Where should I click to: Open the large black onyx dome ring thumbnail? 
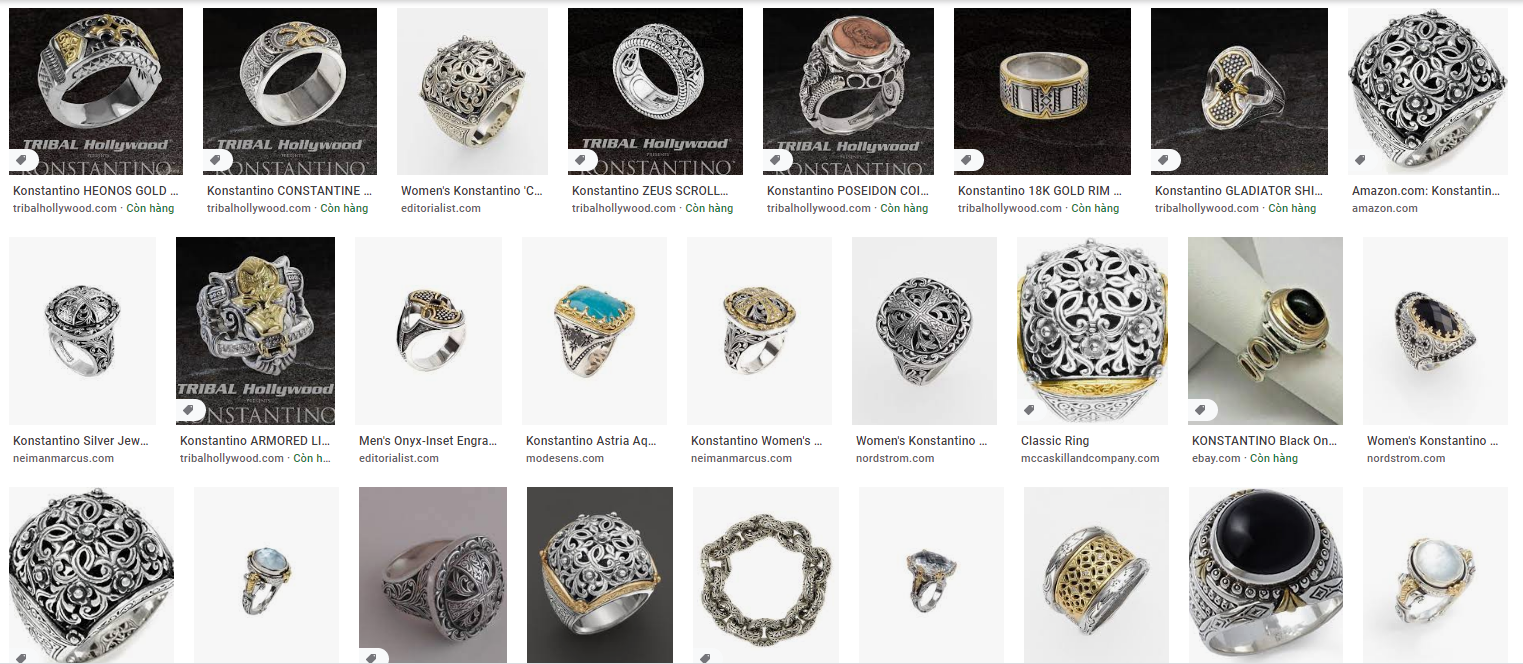[x=1268, y=575]
